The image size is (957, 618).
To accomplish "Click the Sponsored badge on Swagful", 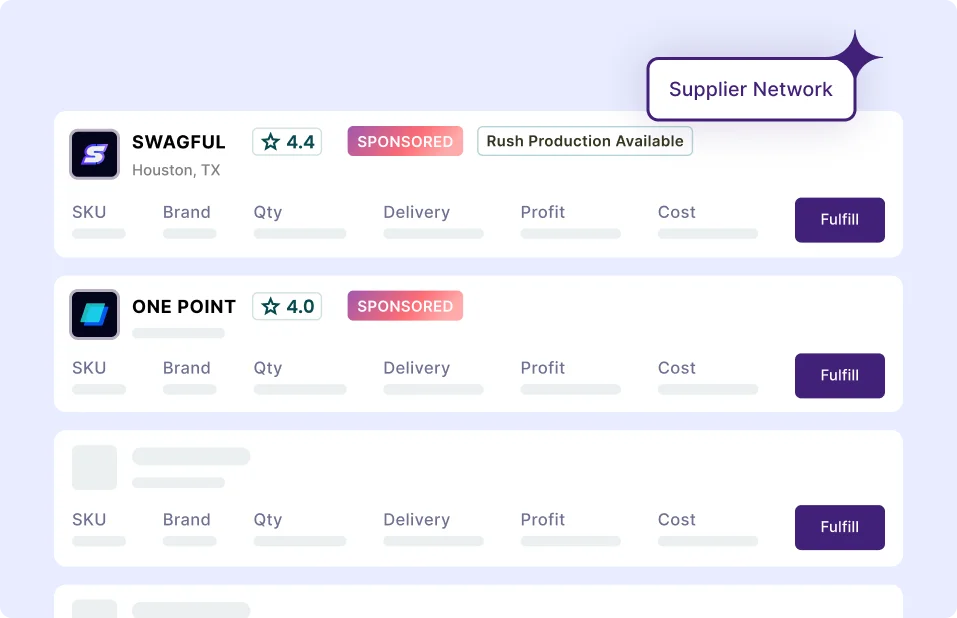I will click(405, 142).
